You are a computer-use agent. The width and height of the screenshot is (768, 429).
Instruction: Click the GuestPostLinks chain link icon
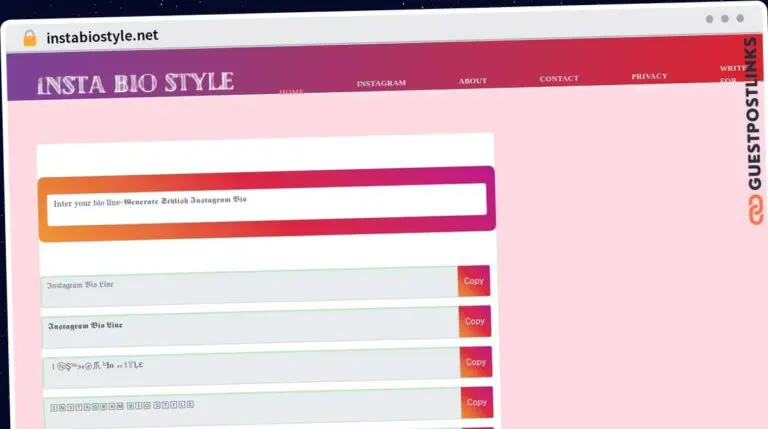(x=756, y=210)
